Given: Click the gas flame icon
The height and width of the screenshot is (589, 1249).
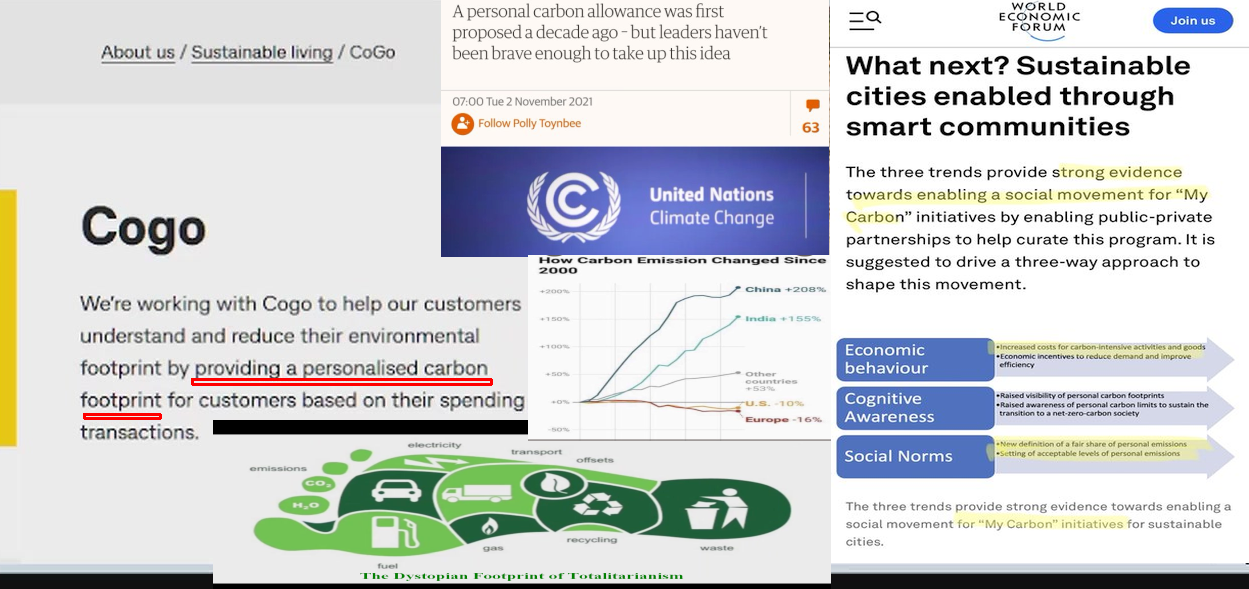Looking at the screenshot, I should point(489,525).
